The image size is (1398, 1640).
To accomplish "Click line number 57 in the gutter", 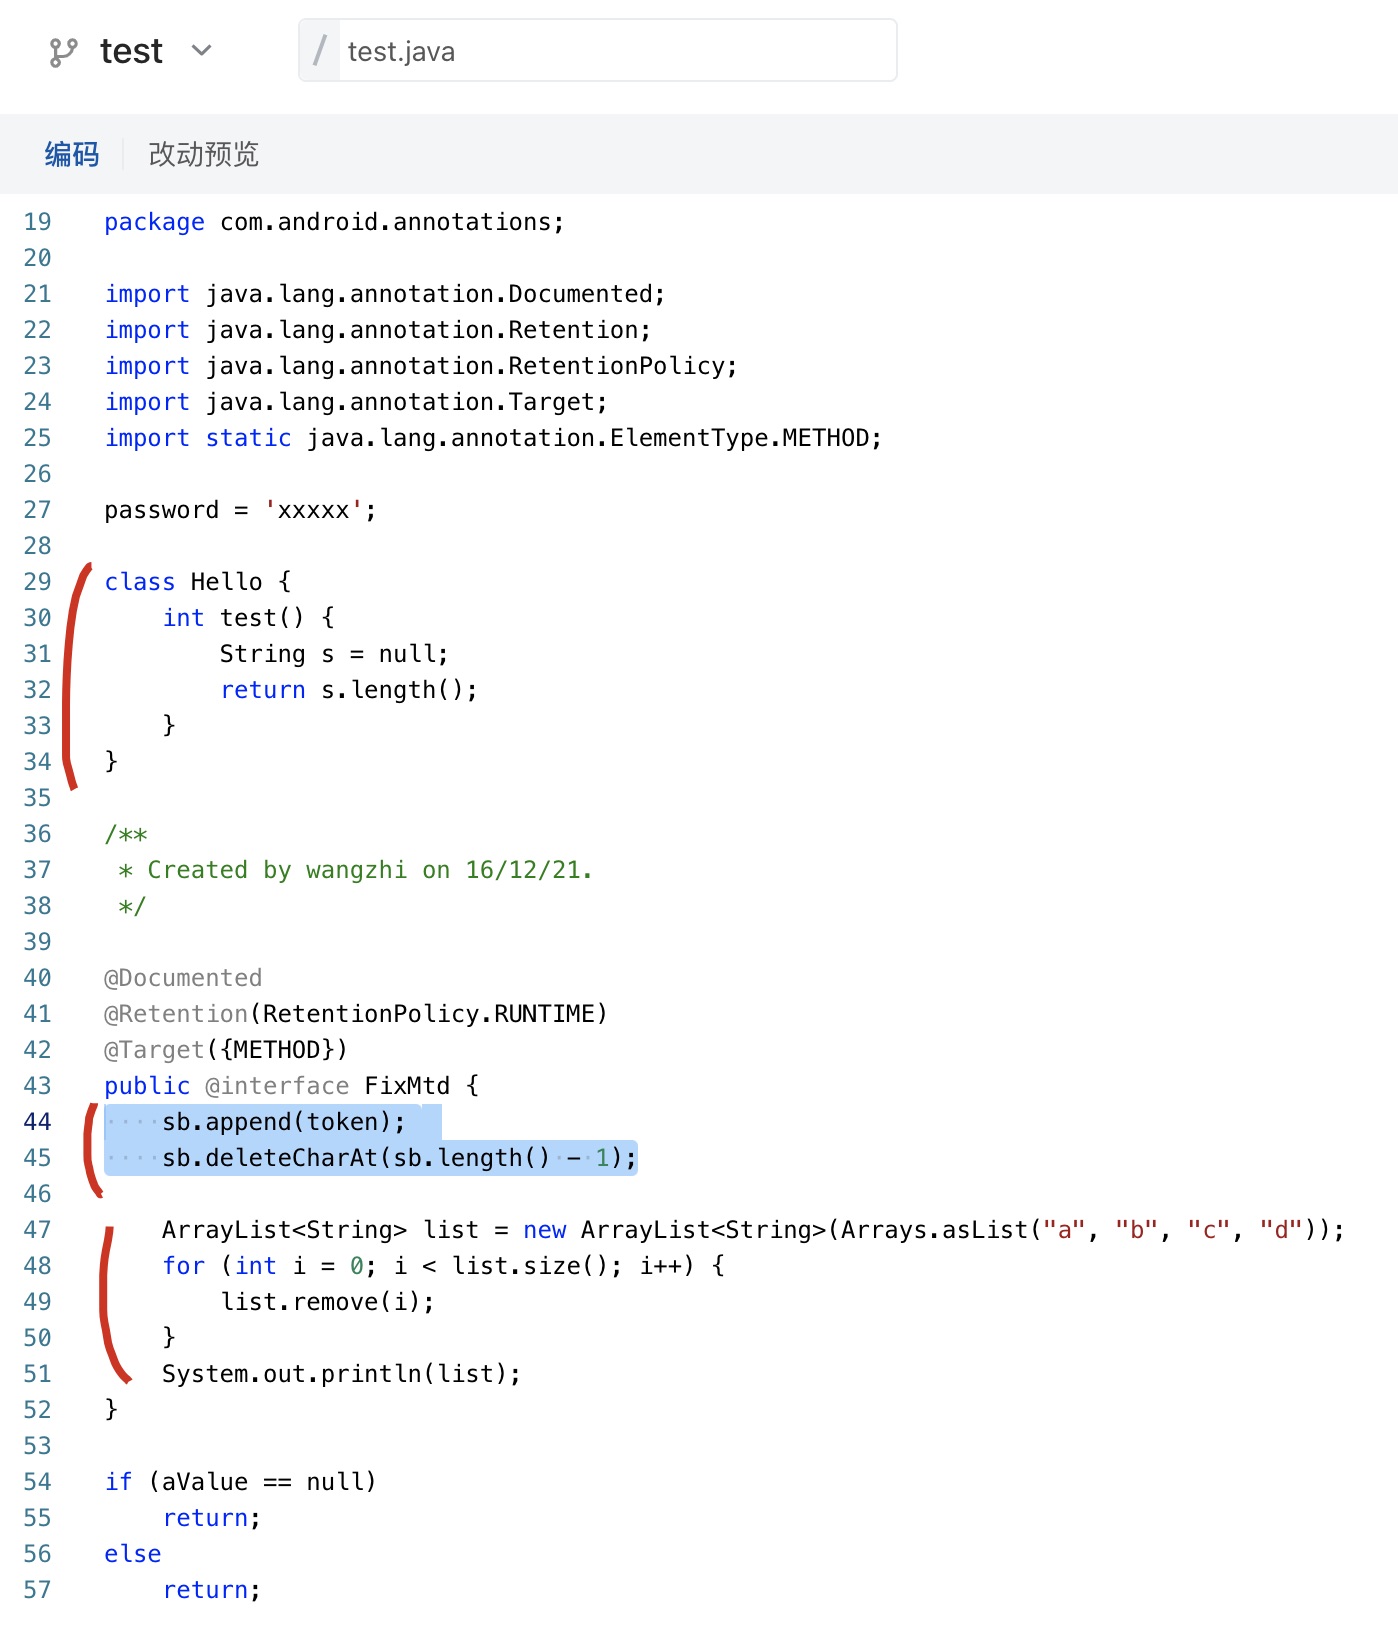I will pyautogui.click(x=37, y=1590).
